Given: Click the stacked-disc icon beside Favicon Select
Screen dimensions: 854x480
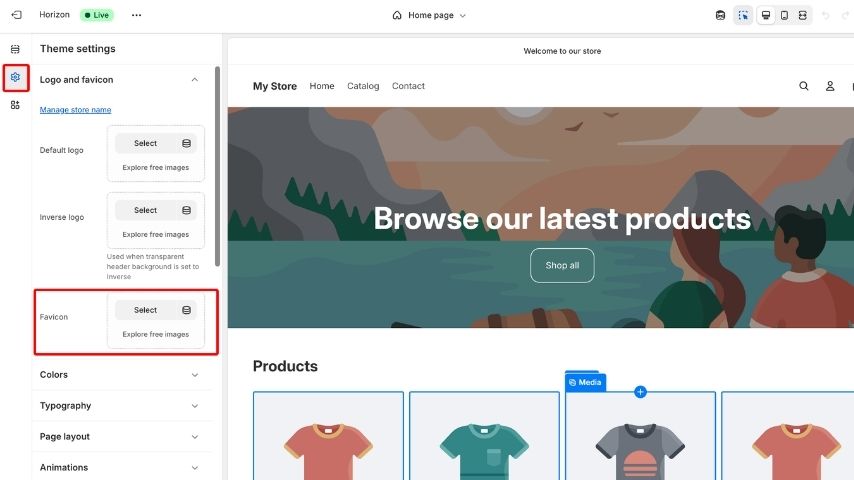Looking at the screenshot, I should pos(186,310).
